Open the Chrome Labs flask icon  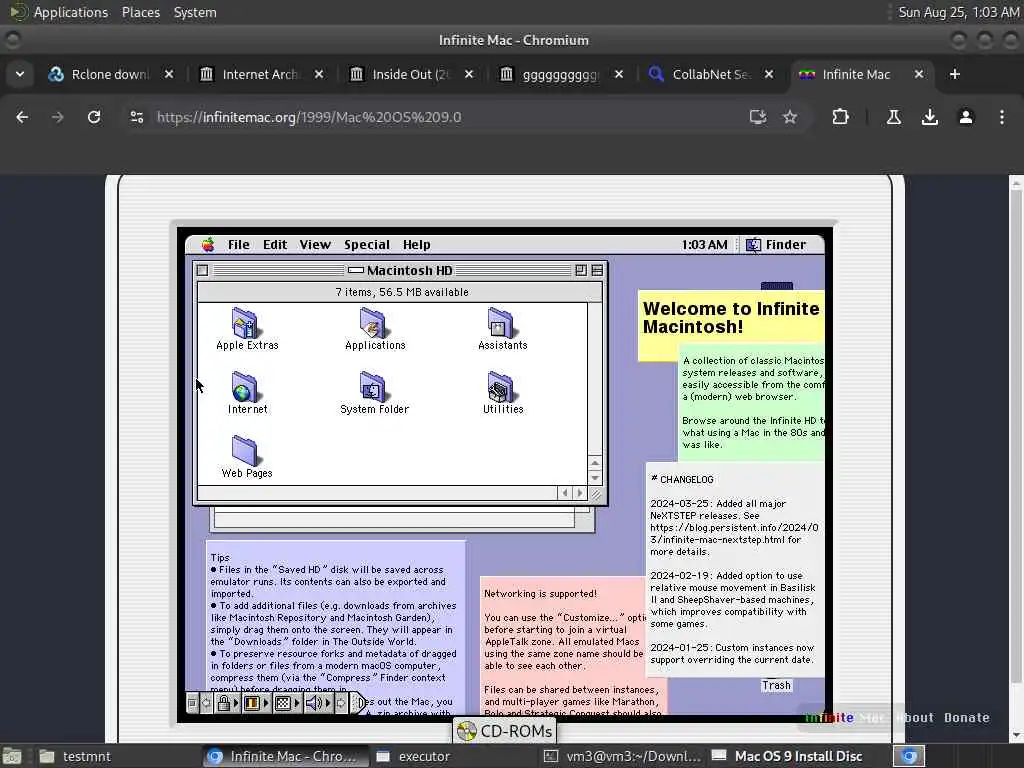[893, 117]
